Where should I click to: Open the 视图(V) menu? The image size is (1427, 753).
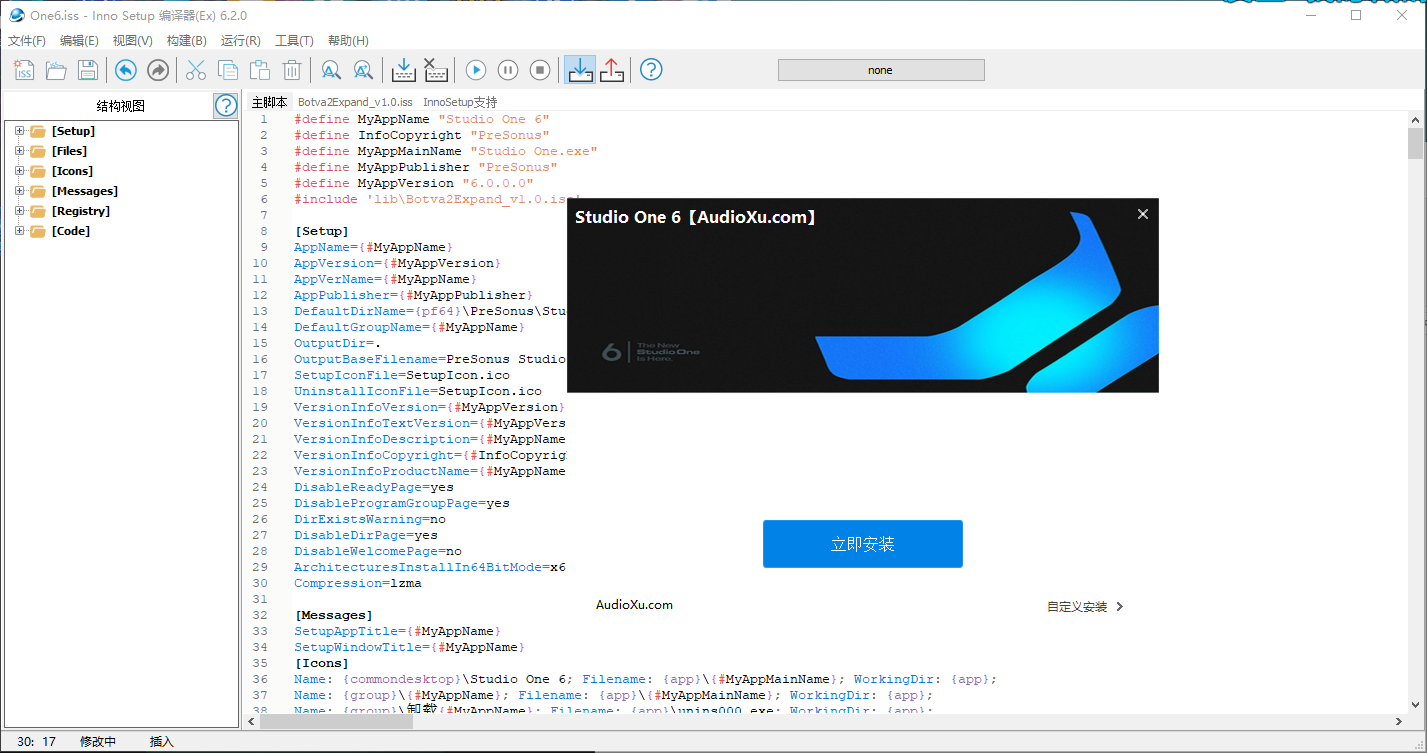tap(132, 41)
